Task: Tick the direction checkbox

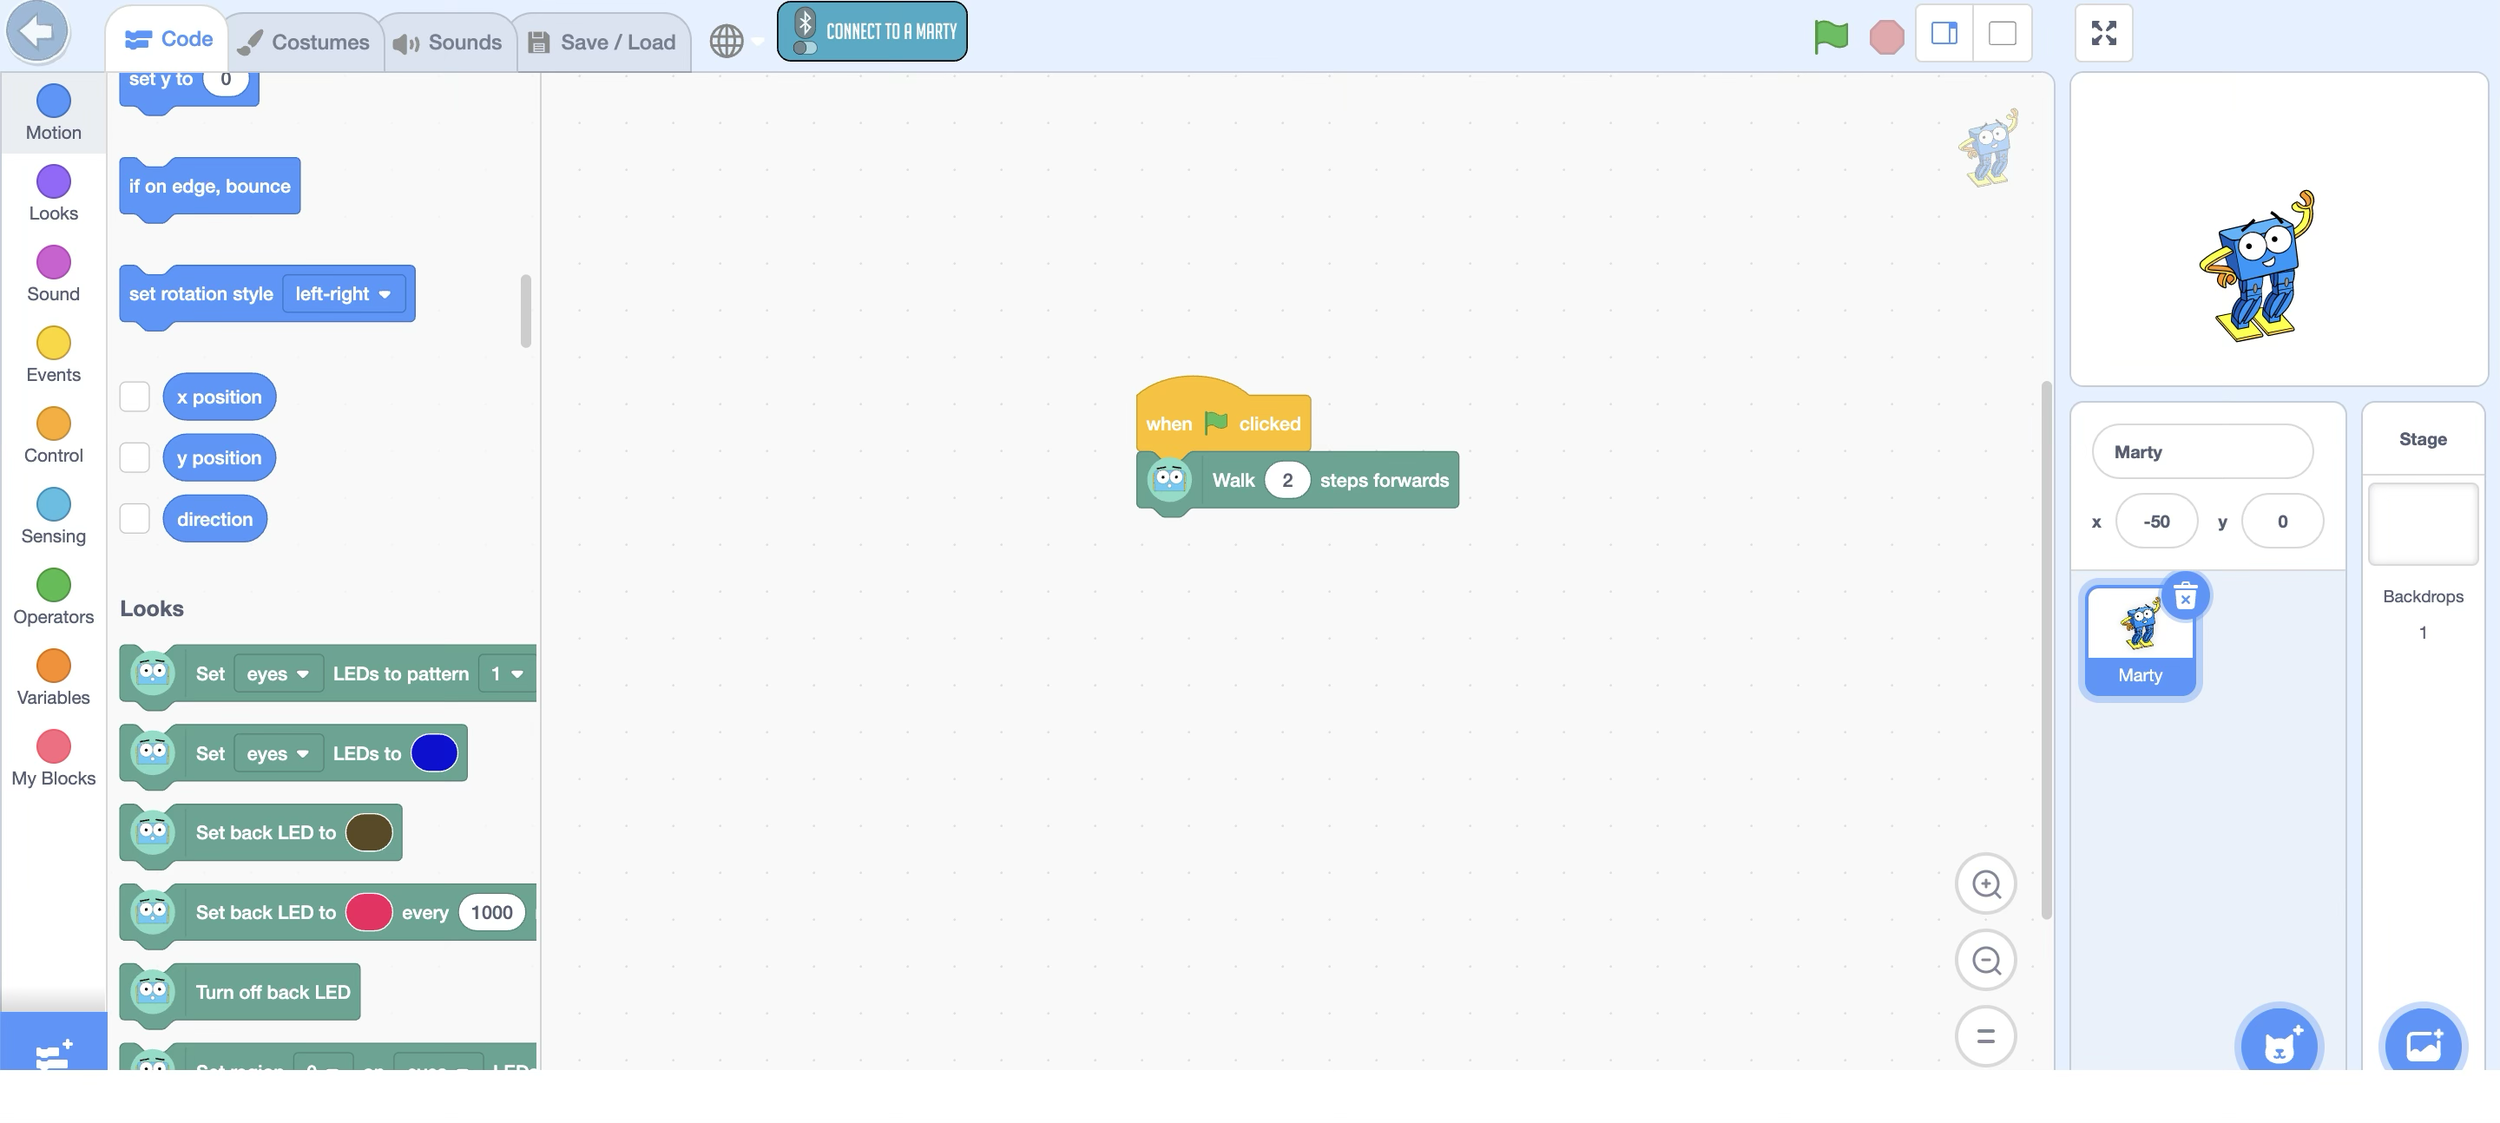Action: point(134,519)
